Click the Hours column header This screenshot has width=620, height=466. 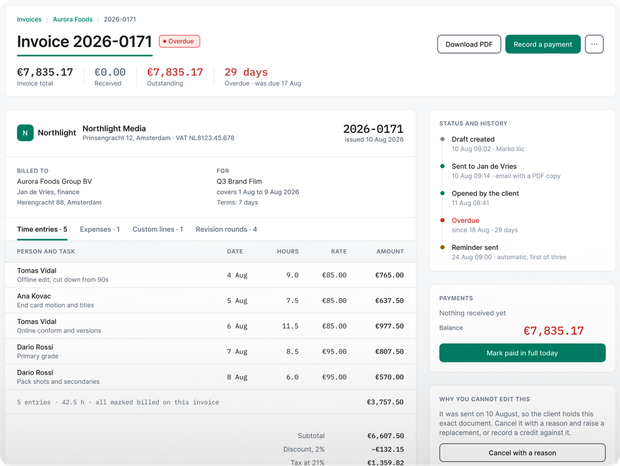click(287, 251)
